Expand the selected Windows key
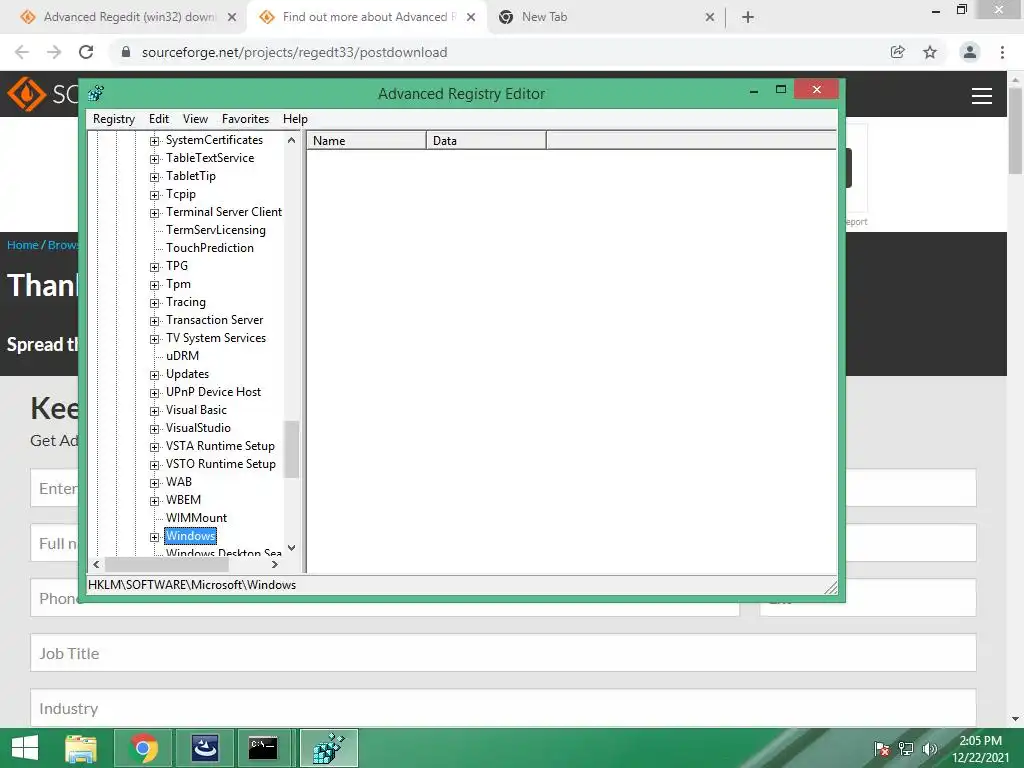This screenshot has width=1024, height=768. 154,537
